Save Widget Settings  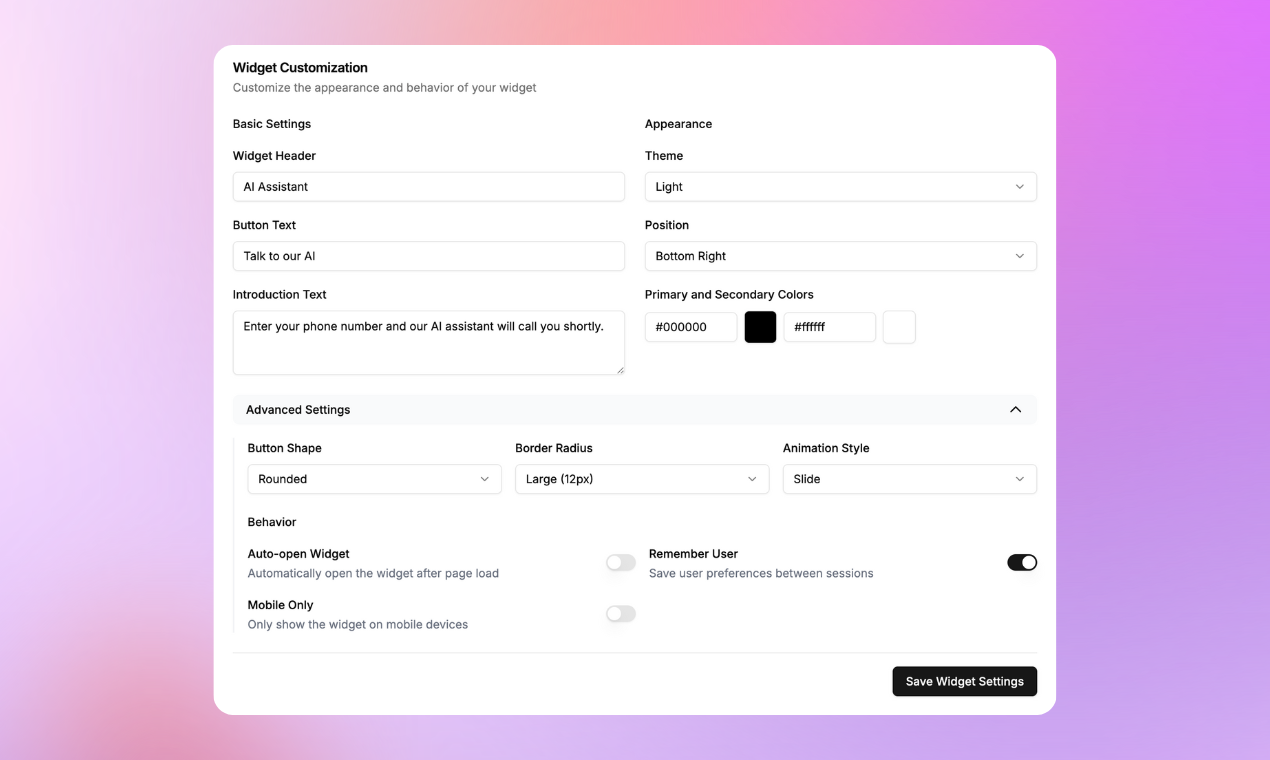coord(964,681)
